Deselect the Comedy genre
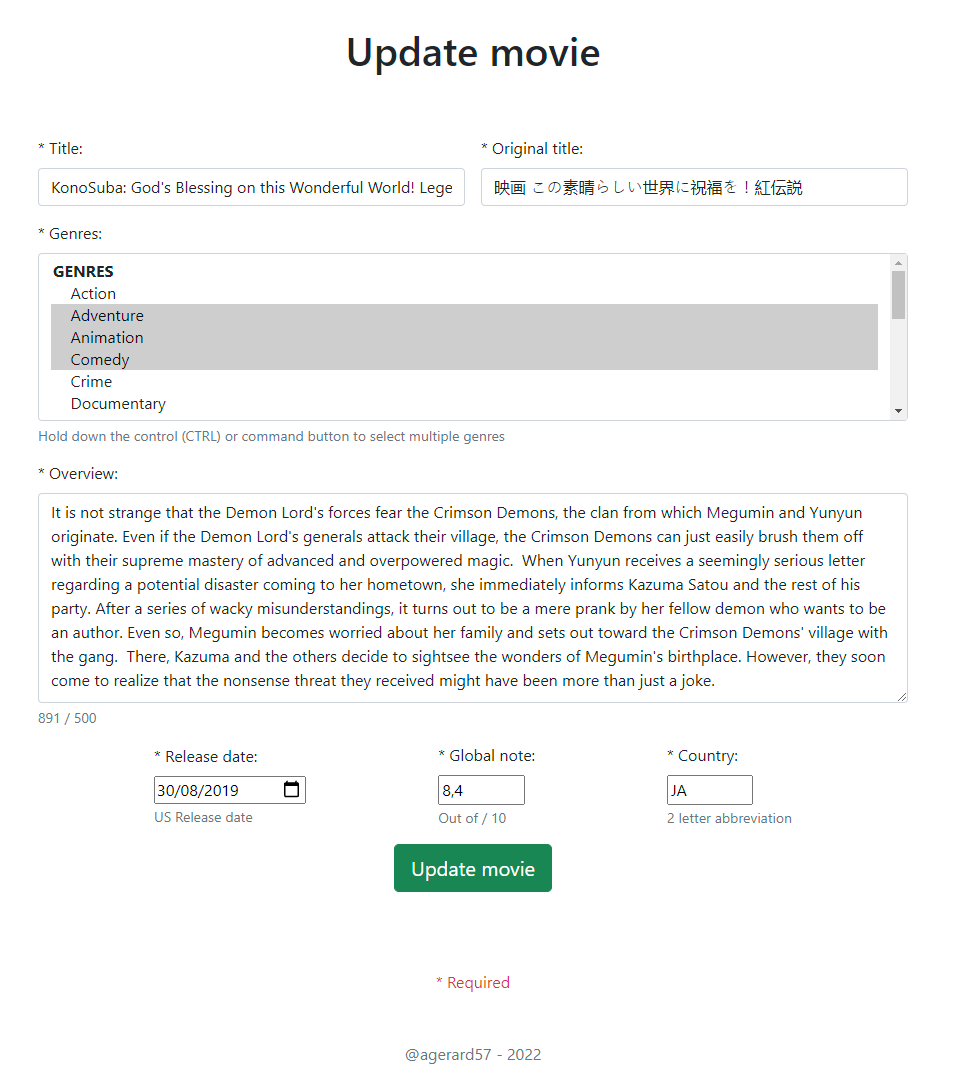The height and width of the screenshot is (1091, 973). 99,359
